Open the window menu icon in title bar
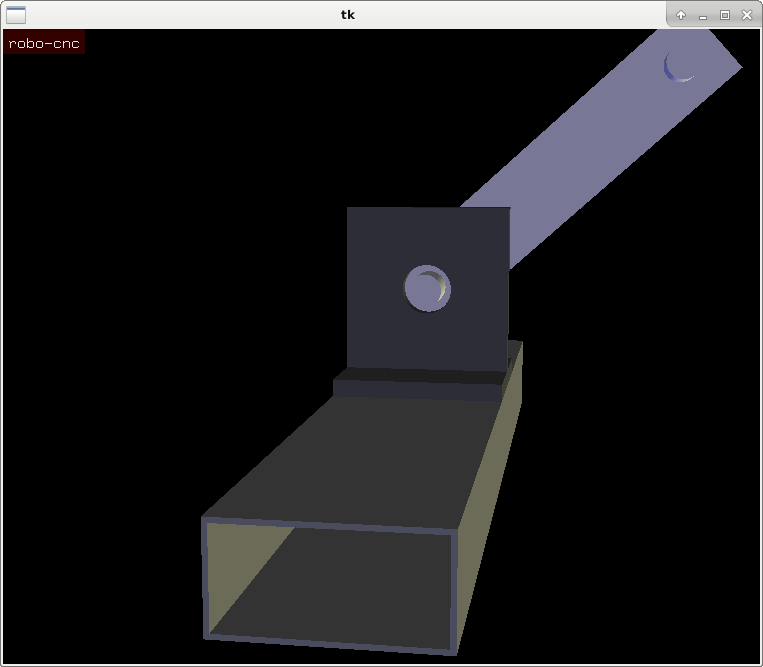Screen dimensions: 763x667 (x=16, y=15)
